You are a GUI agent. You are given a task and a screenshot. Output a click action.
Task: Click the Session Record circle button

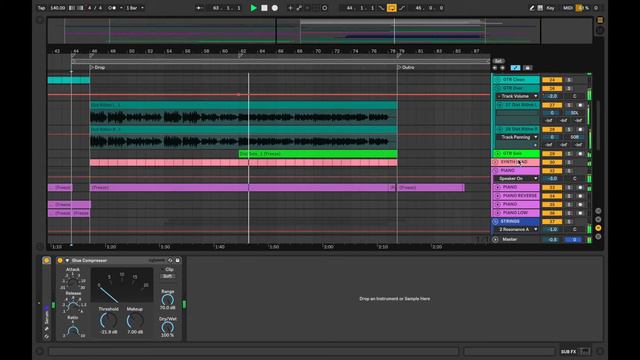[x=324, y=8]
